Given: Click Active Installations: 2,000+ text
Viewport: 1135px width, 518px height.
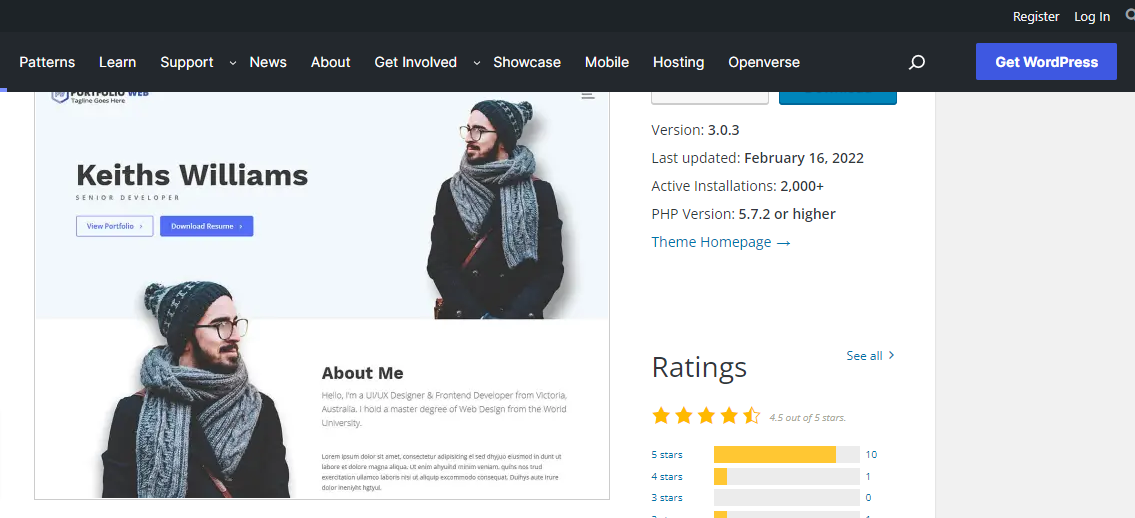Looking at the screenshot, I should [x=738, y=186].
